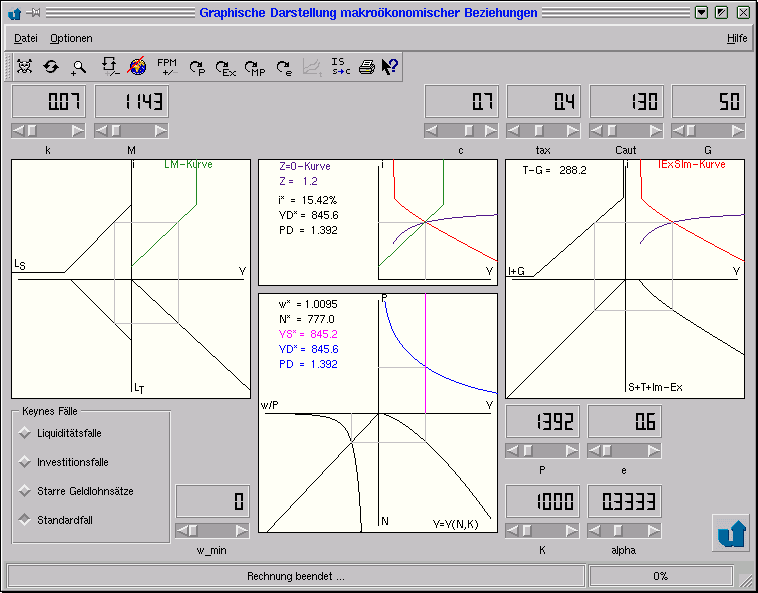Increase G with right slider arrow
The width and height of the screenshot is (758, 593).
pos(738,130)
